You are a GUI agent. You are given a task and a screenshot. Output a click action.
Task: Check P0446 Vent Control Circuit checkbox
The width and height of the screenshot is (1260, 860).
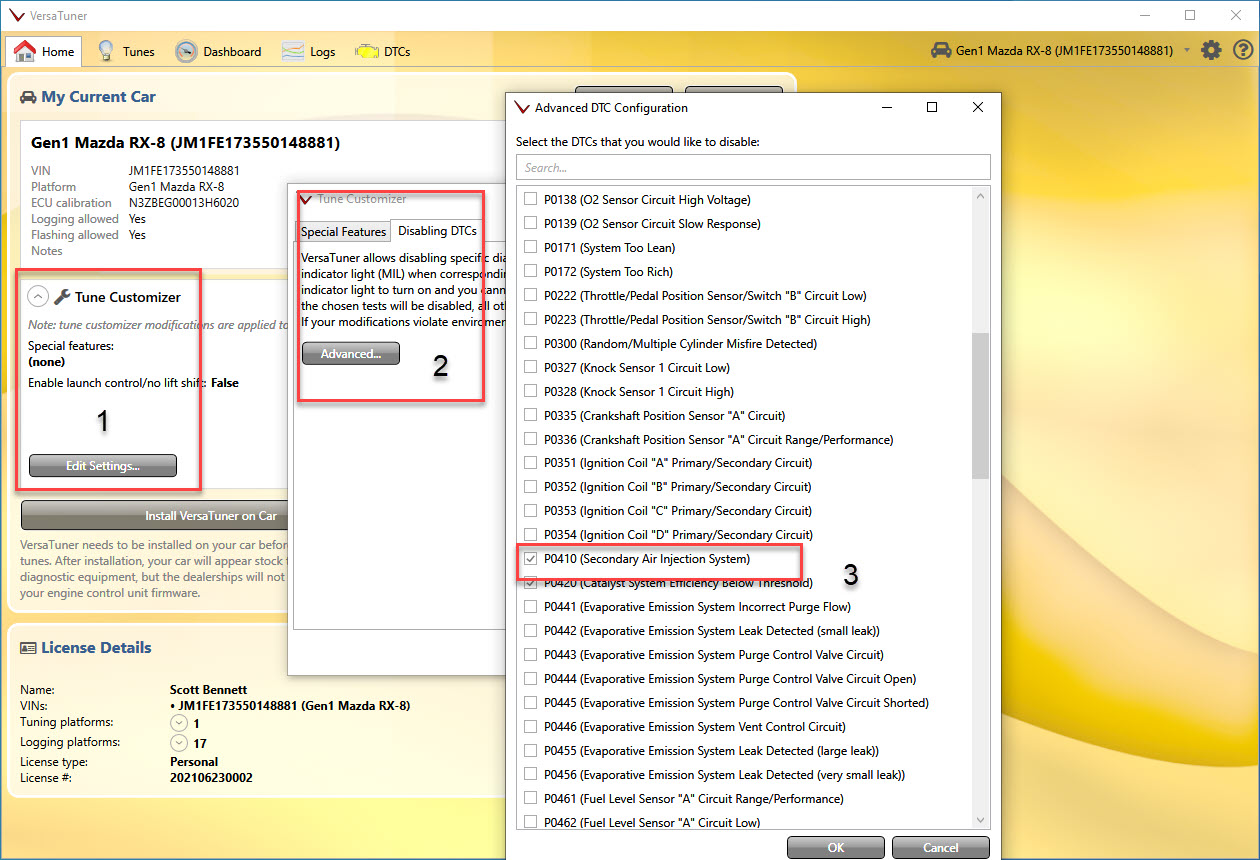530,727
